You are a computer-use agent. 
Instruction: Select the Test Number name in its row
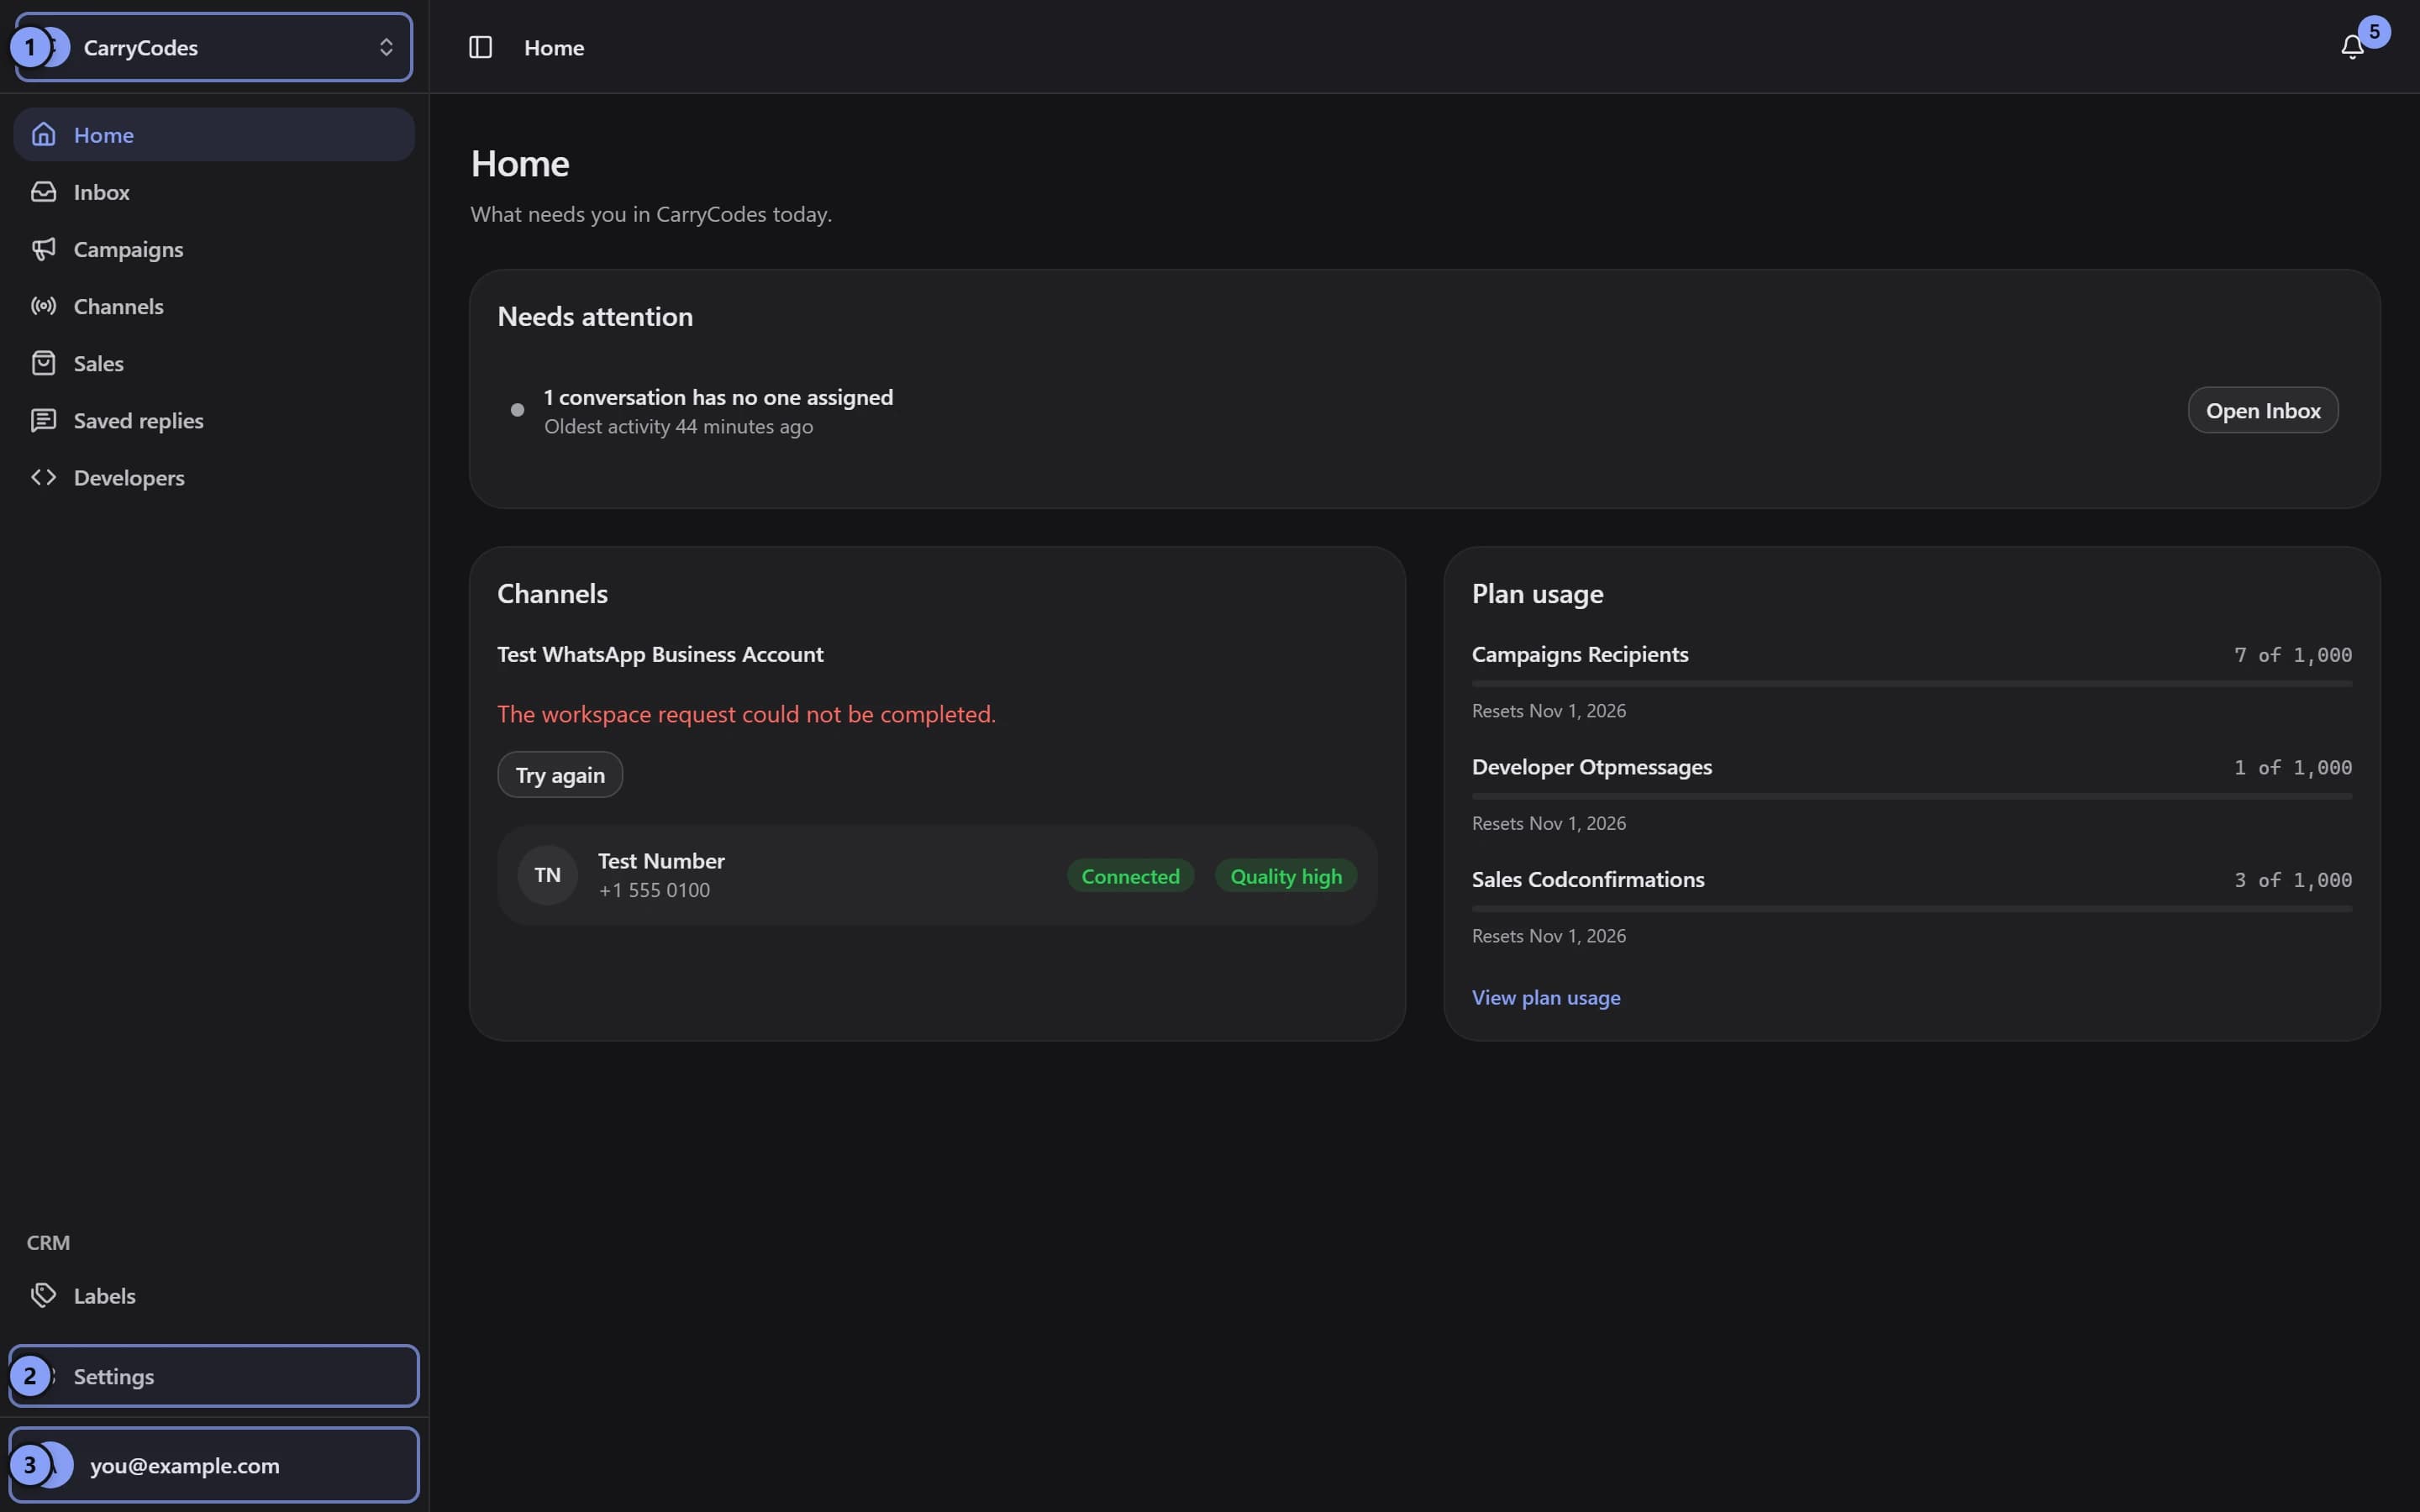(661, 860)
